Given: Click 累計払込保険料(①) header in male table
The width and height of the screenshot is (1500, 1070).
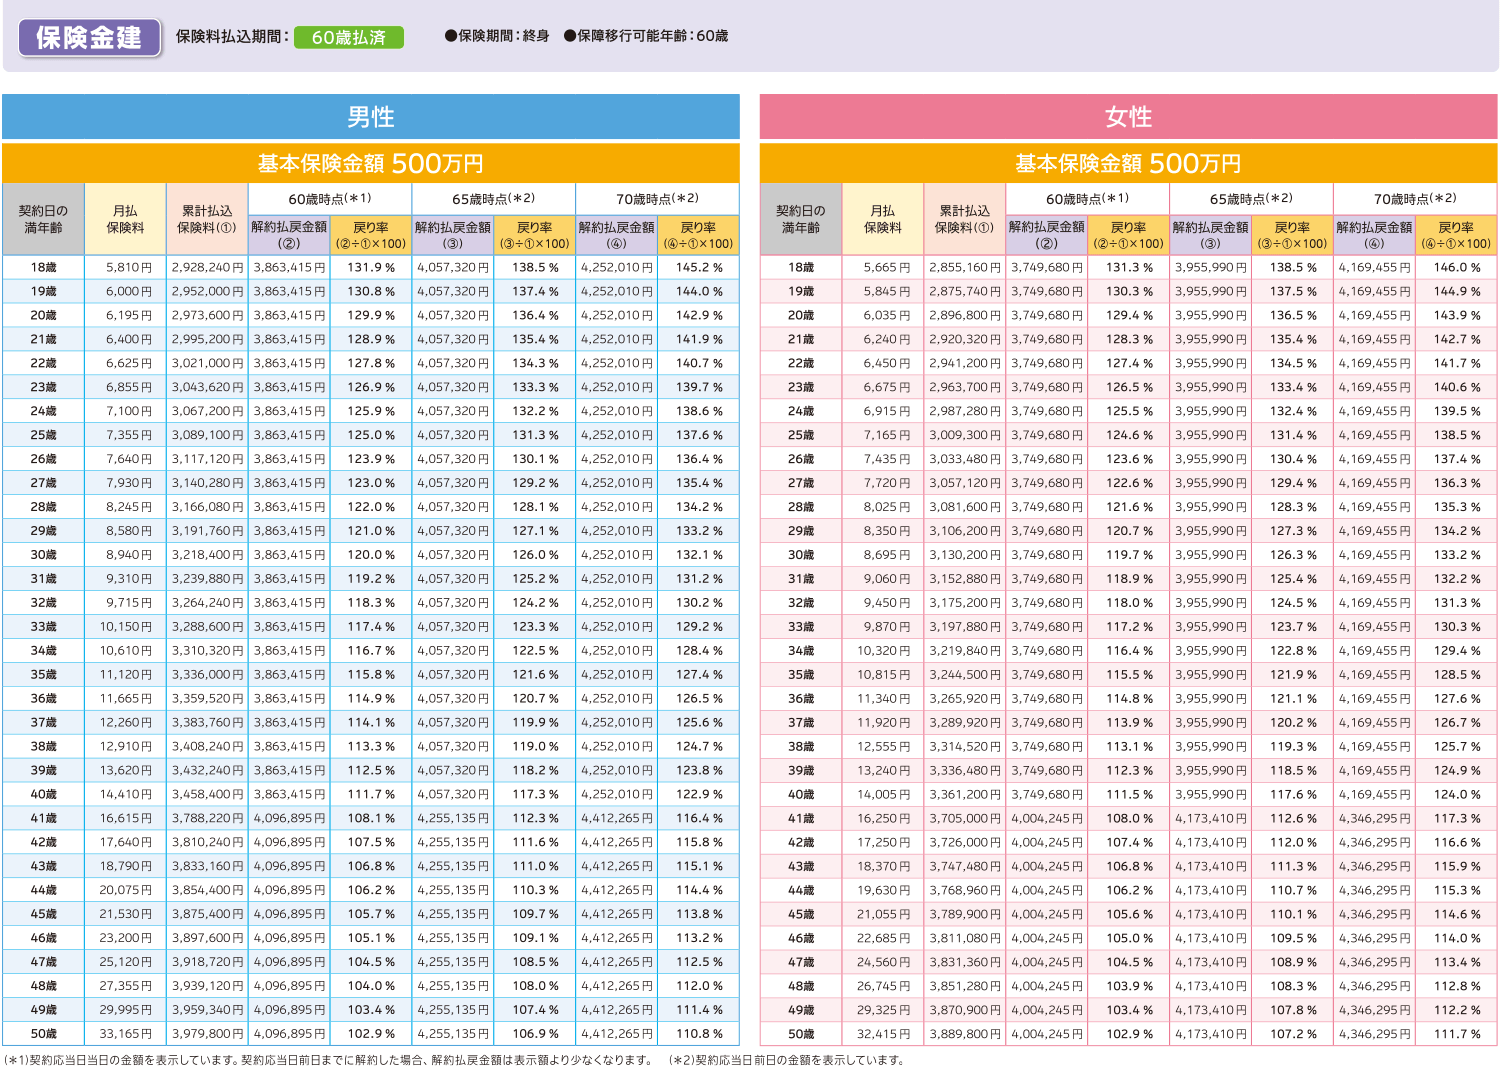Looking at the screenshot, I should 207,219.
